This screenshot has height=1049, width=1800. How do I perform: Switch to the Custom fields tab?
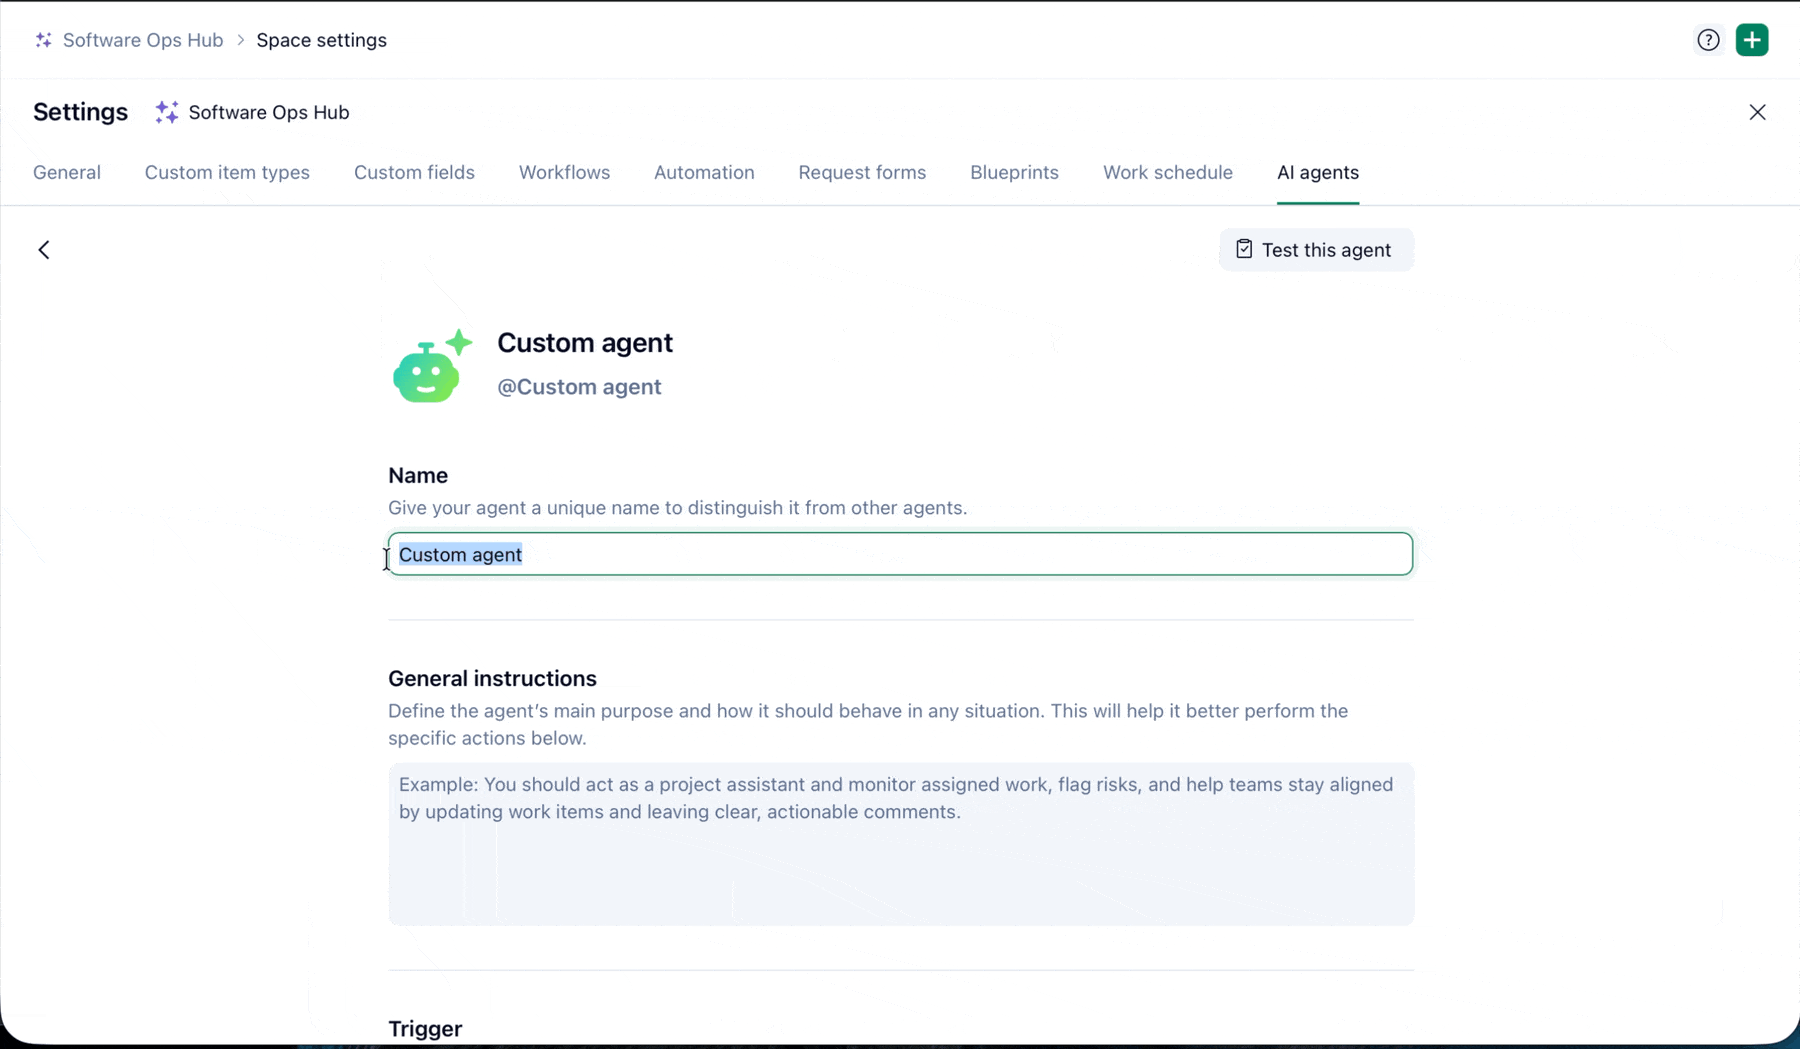[x=414, y=172]
